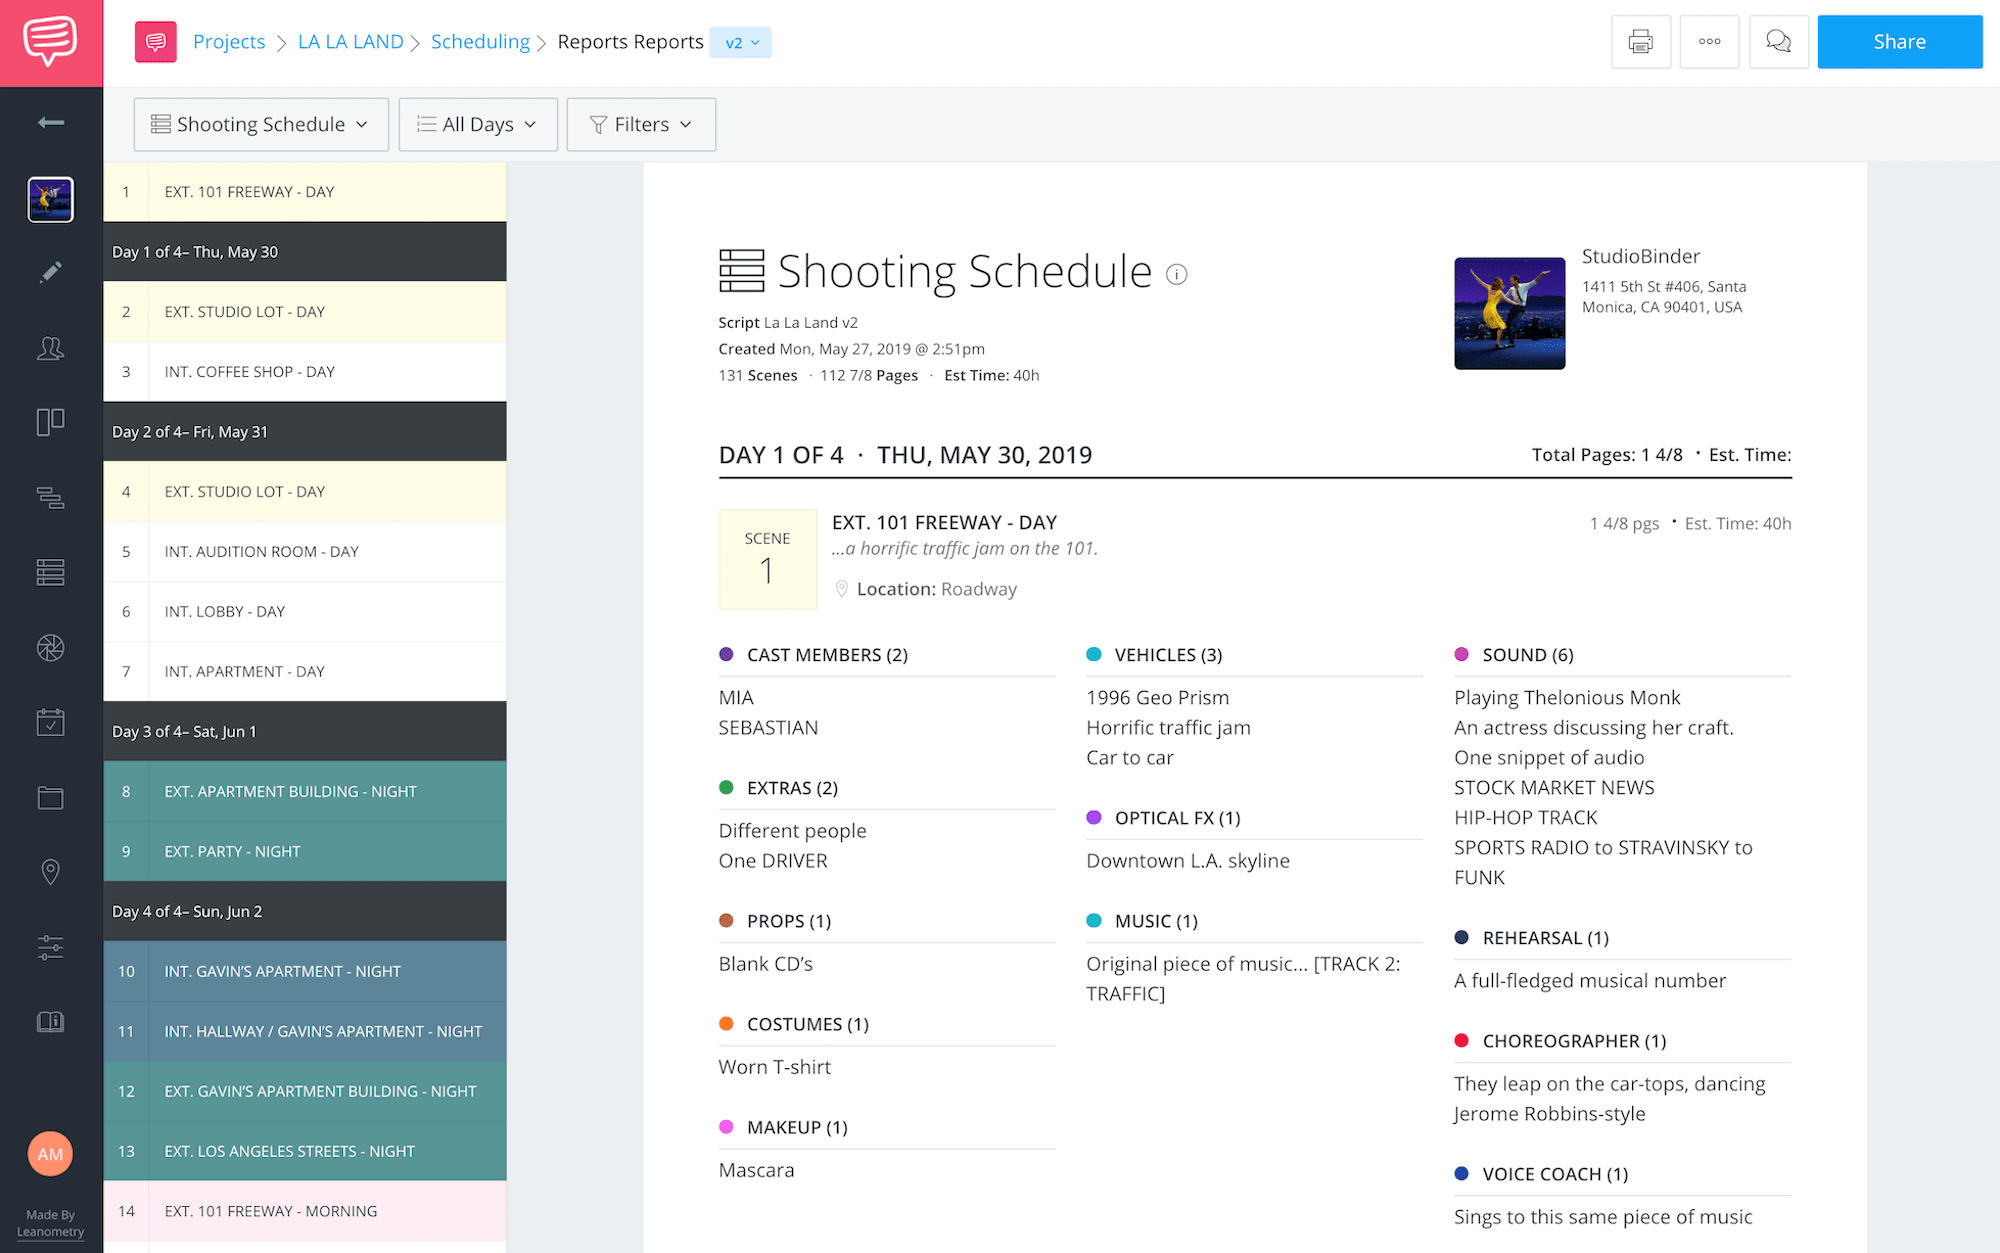Click the camera aperture icon in sidebar
This screenshot has width=2000, height=1253.
[x=51, y=648]
